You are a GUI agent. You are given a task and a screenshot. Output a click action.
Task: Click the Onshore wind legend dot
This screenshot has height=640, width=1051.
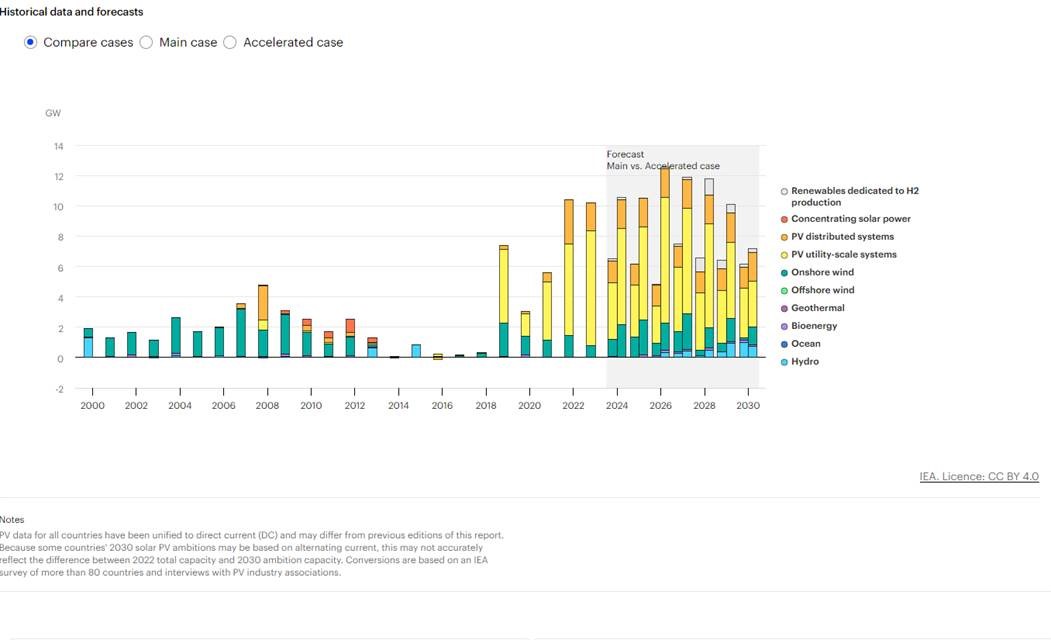coord(784,273)
